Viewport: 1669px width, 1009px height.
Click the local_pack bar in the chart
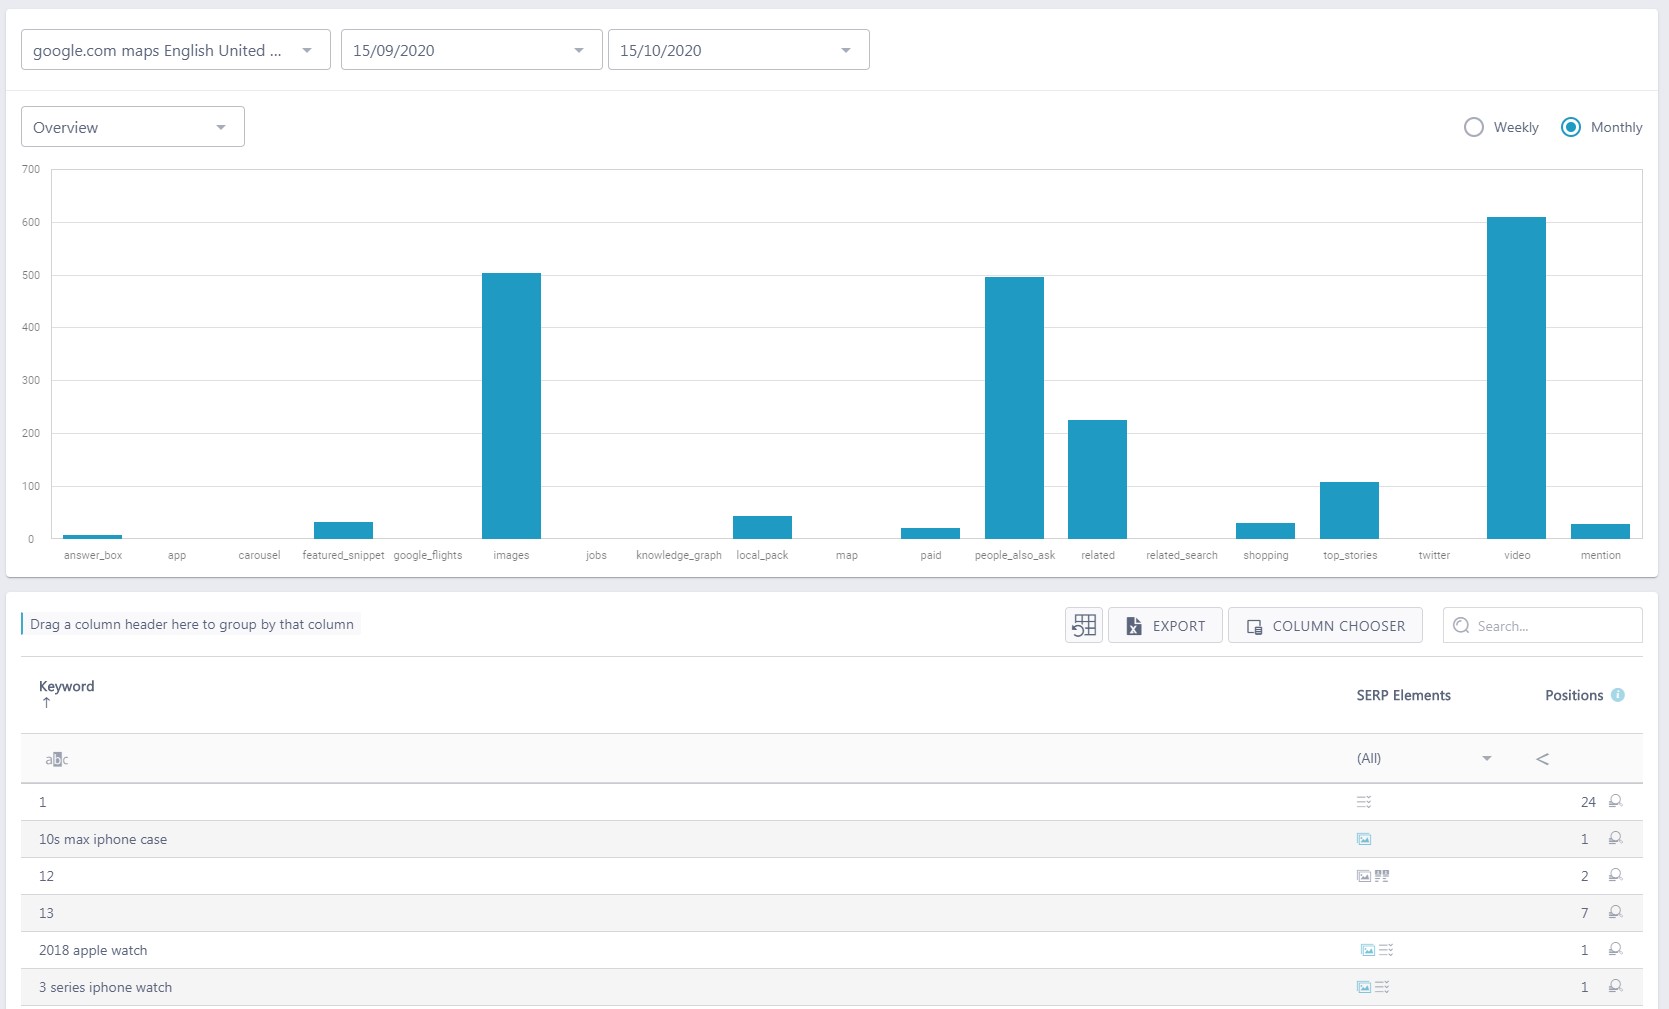point(762,527)
